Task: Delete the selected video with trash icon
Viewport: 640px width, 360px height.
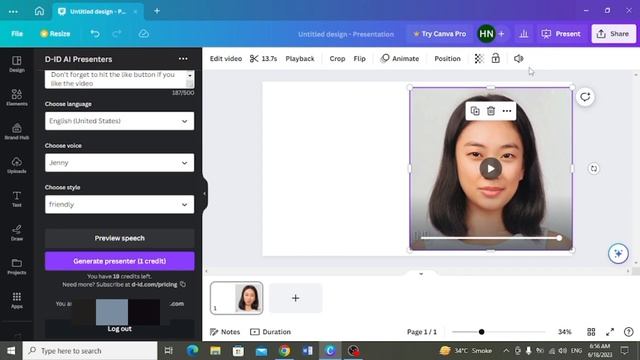Action: 491,111
